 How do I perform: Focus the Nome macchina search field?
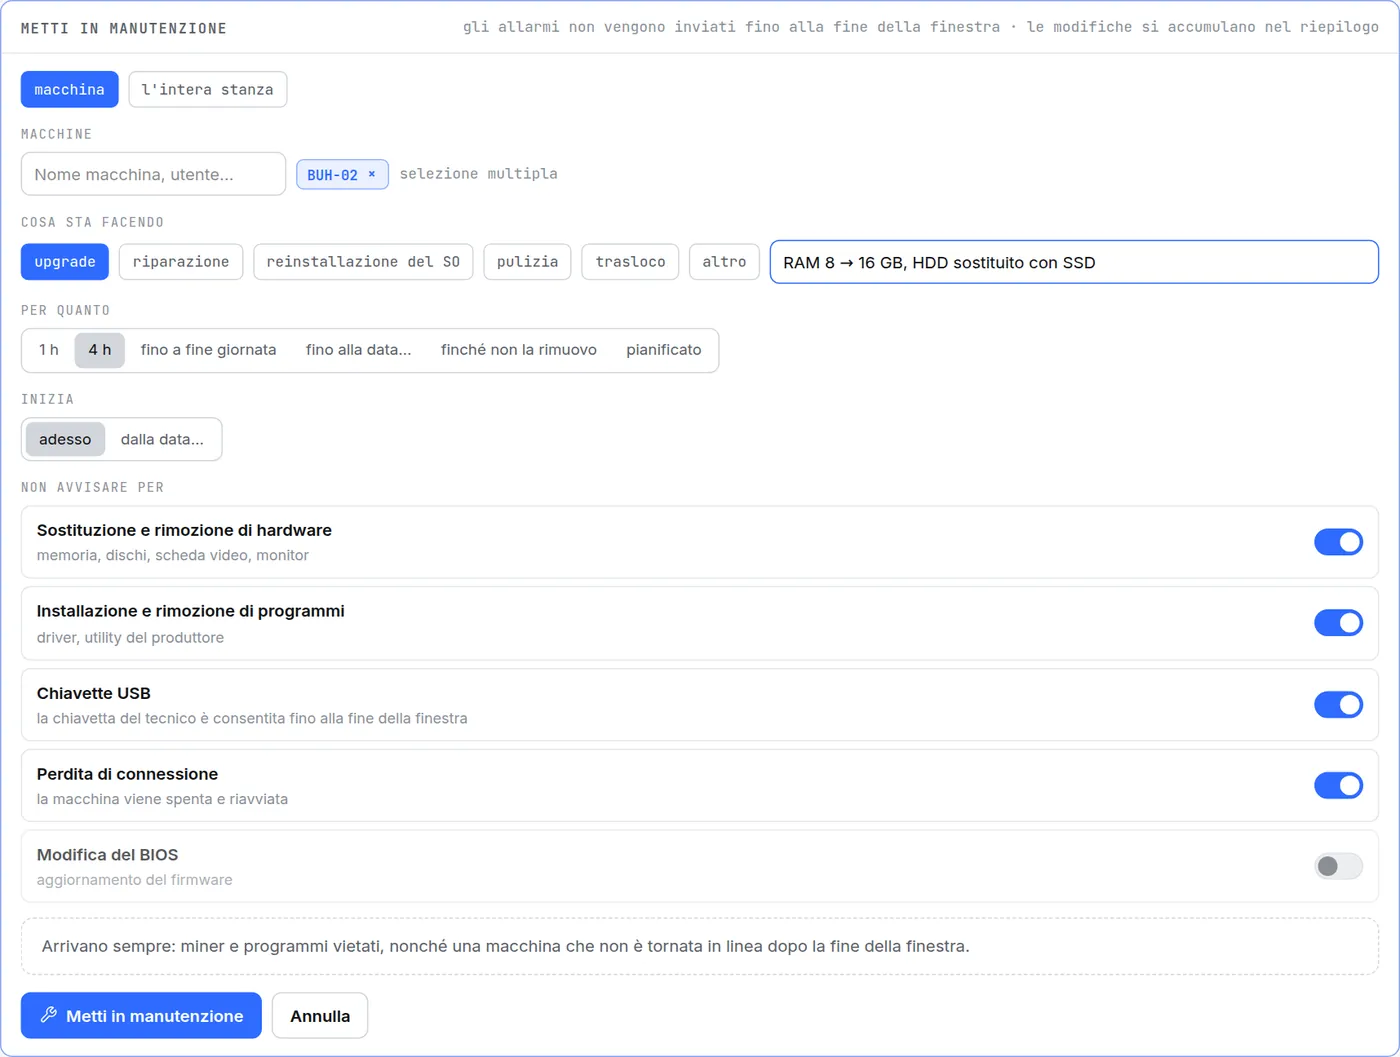point(153,174)
